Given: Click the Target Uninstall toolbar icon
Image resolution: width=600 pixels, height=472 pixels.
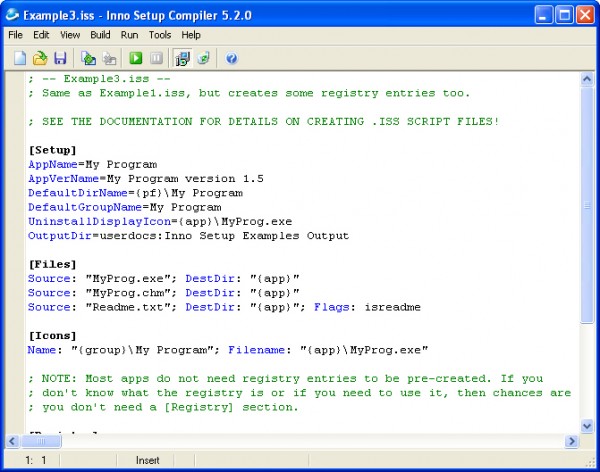Looking at the screenshot, I should point(203,59).
